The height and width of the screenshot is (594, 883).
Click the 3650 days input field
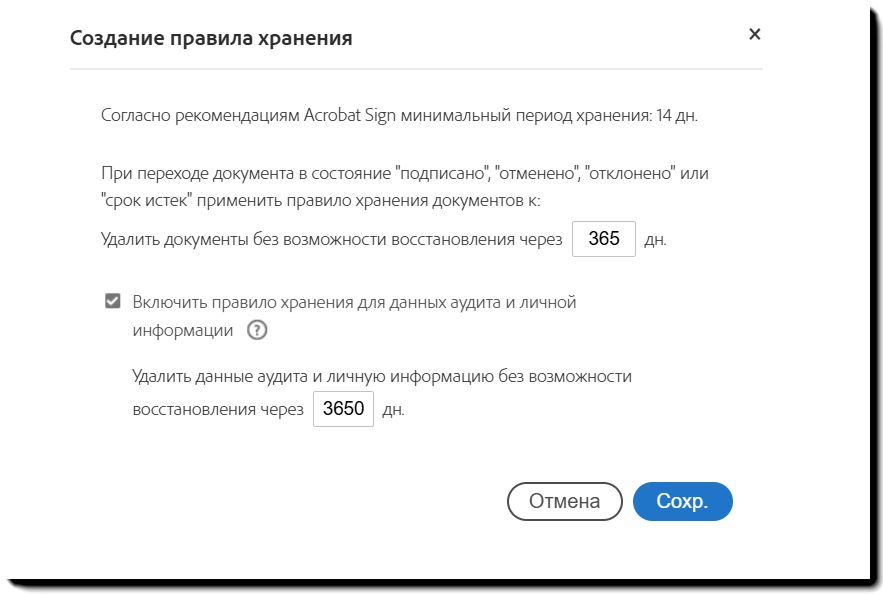pos(343,409)
